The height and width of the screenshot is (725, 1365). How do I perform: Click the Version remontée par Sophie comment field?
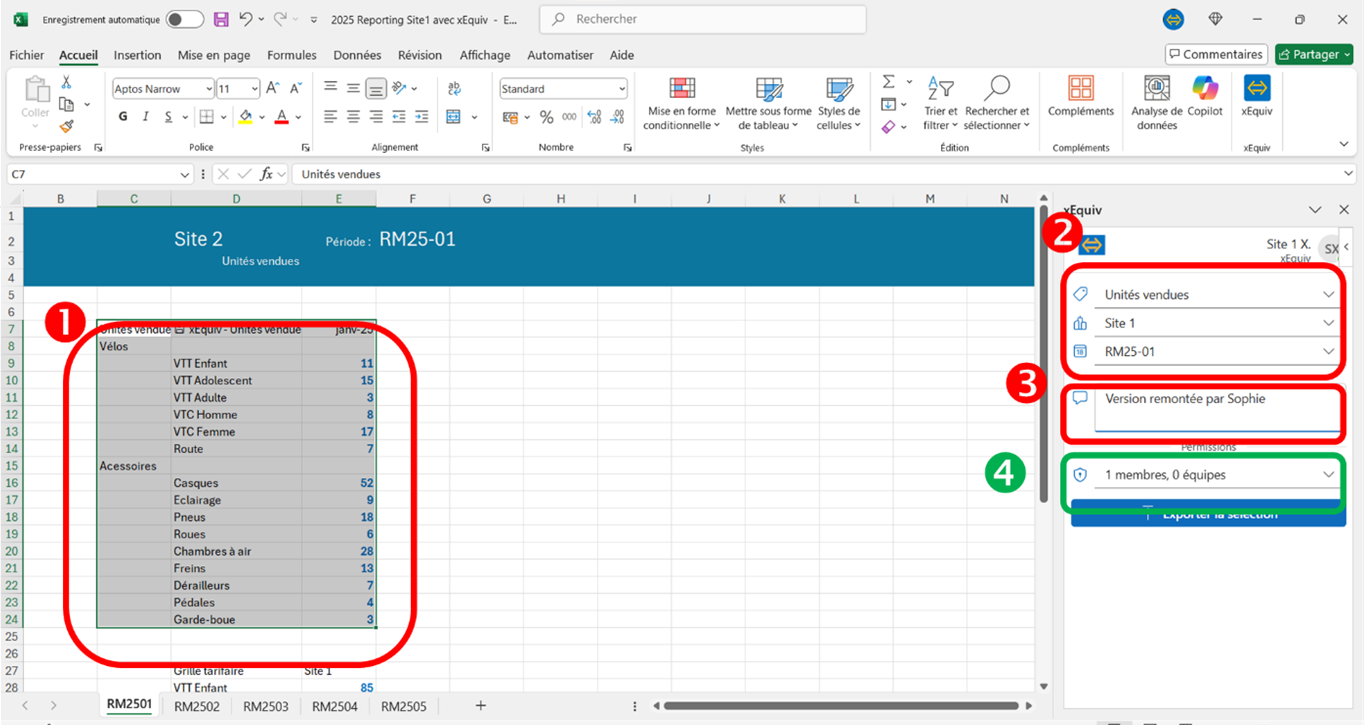click(x=1217, y=409)
